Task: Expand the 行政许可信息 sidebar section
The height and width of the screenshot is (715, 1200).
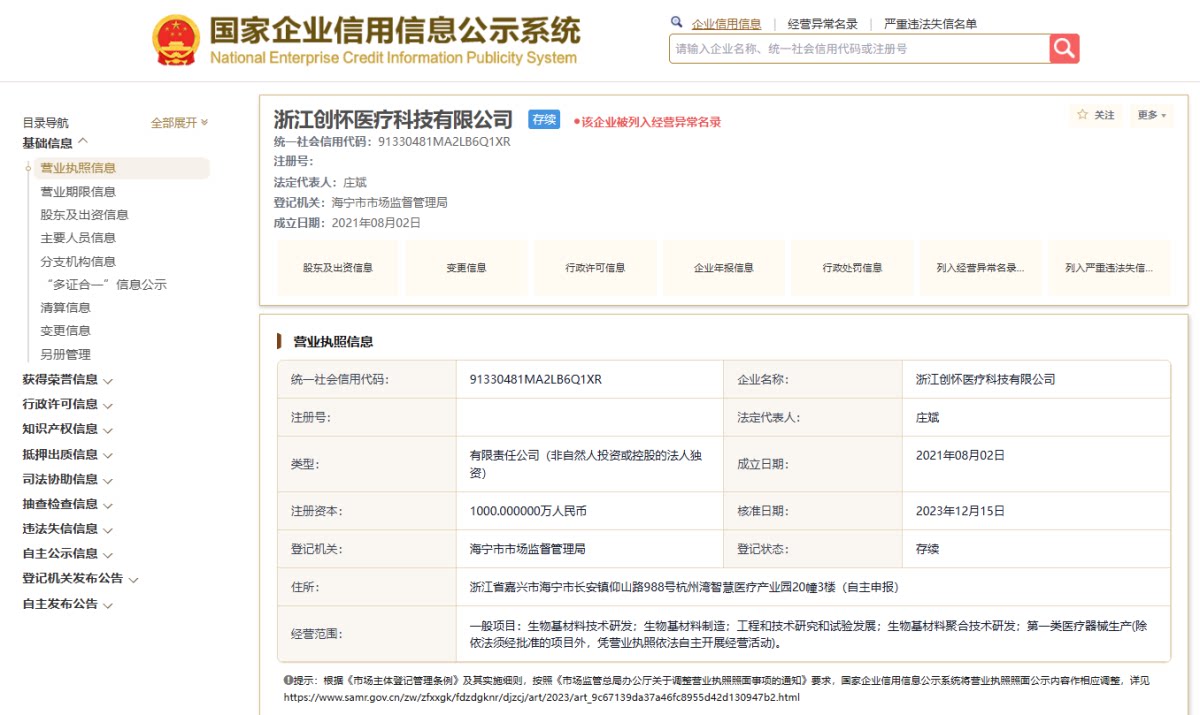Action: (x=68, y=405)
